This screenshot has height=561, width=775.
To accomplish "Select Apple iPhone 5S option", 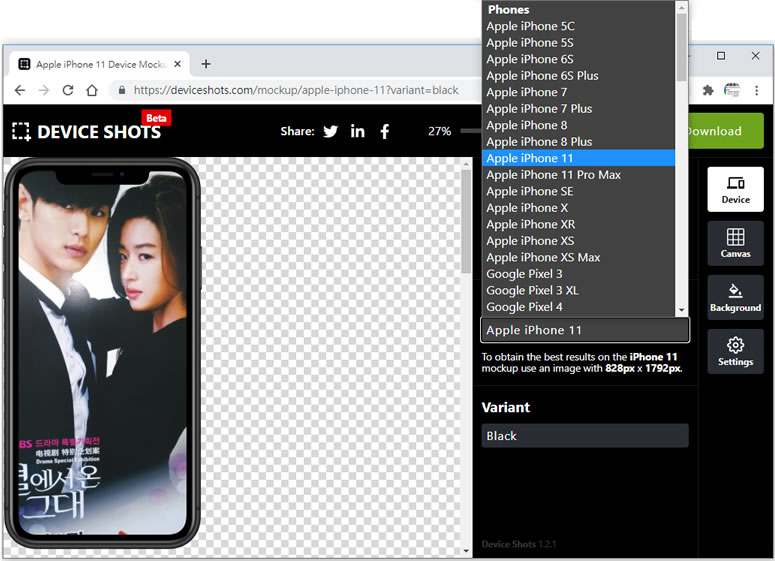I will (578, 43).
